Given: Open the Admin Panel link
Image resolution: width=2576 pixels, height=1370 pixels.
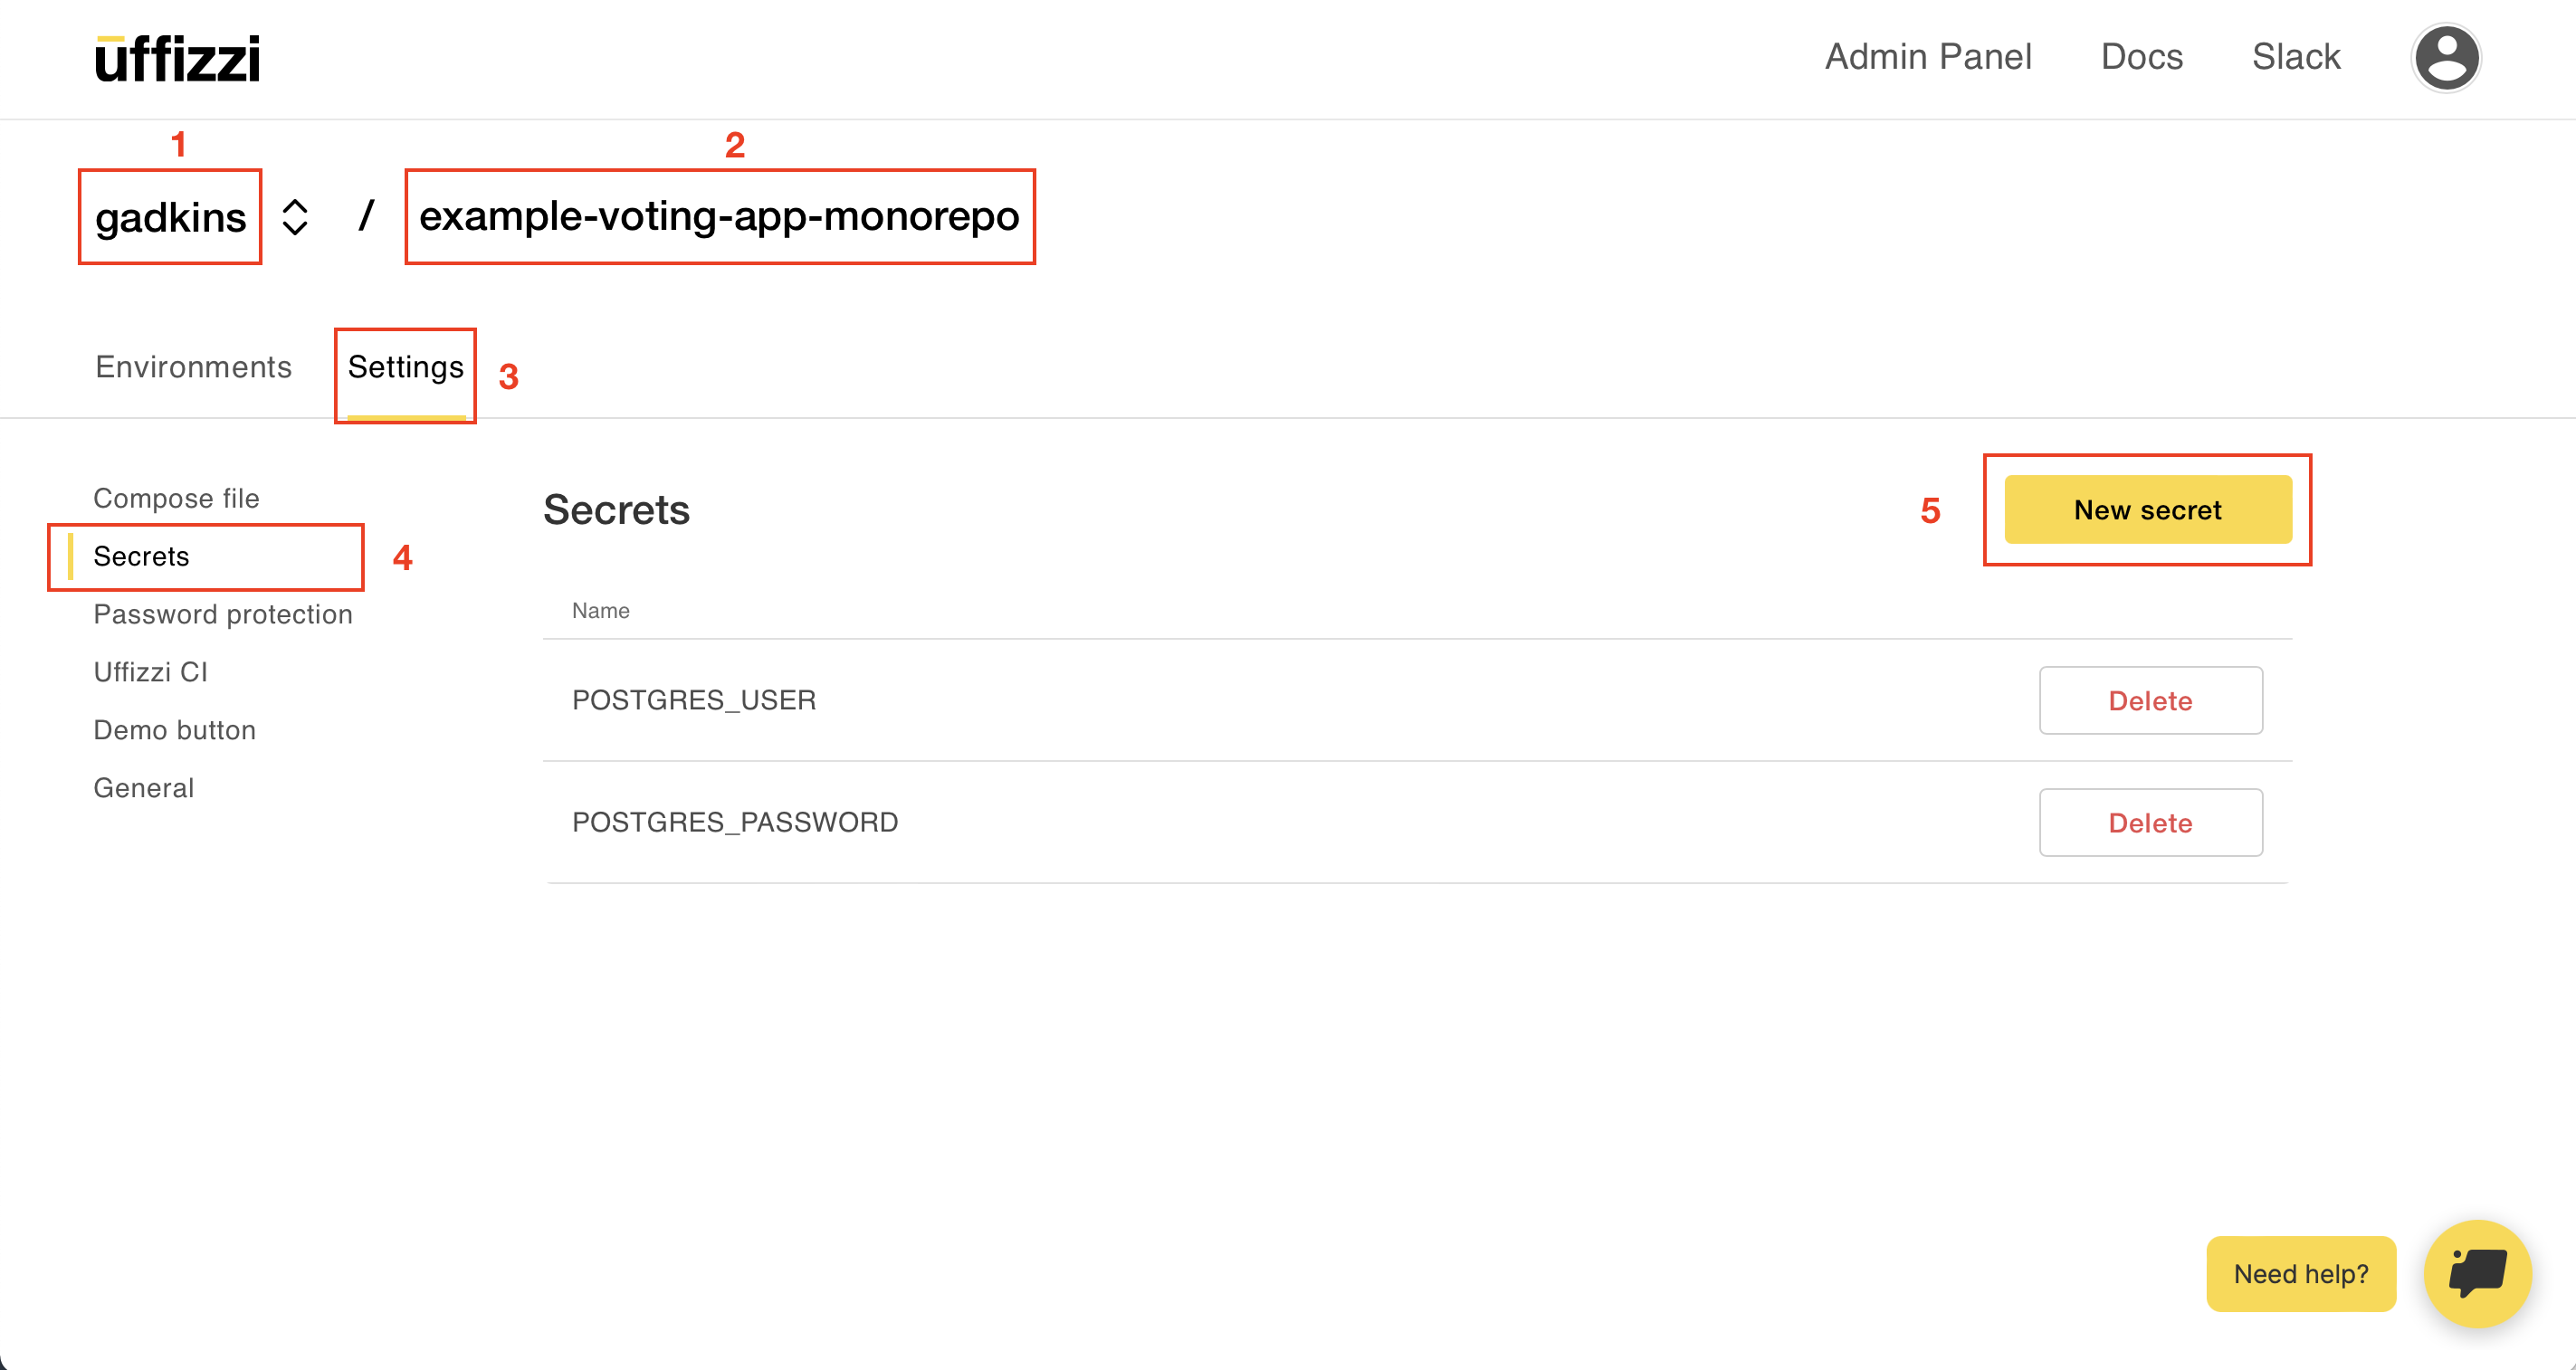Looking at the screenshot, I should [x=1927, y=57].
